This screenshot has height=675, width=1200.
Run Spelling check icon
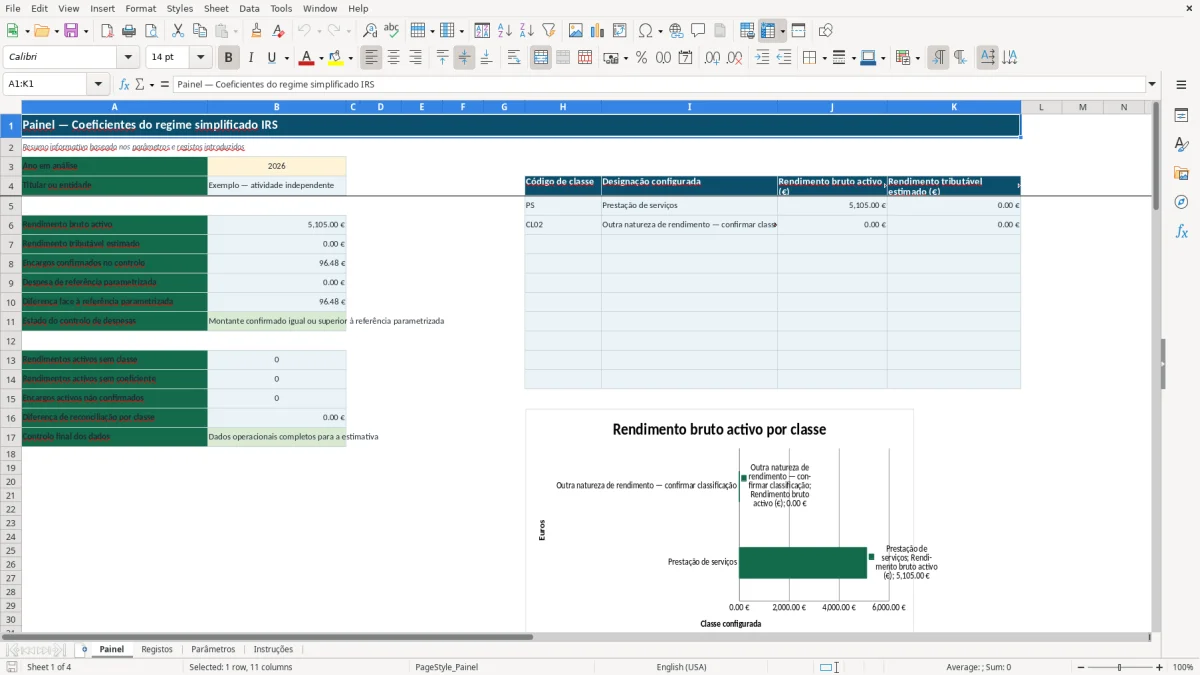(392, 31)
